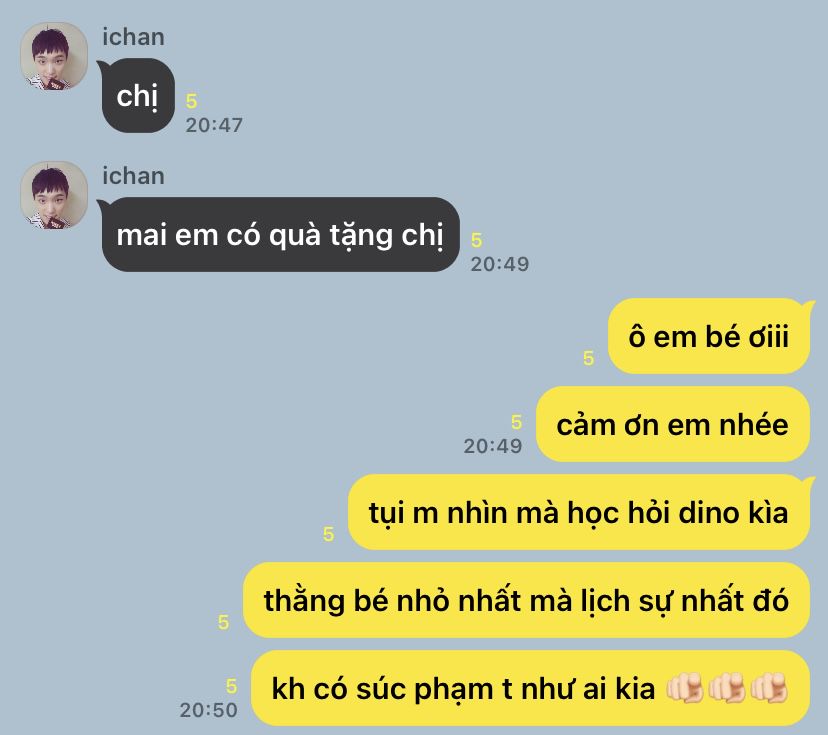
Task: Tap the first ichan sender name
Action: point(133,37)
